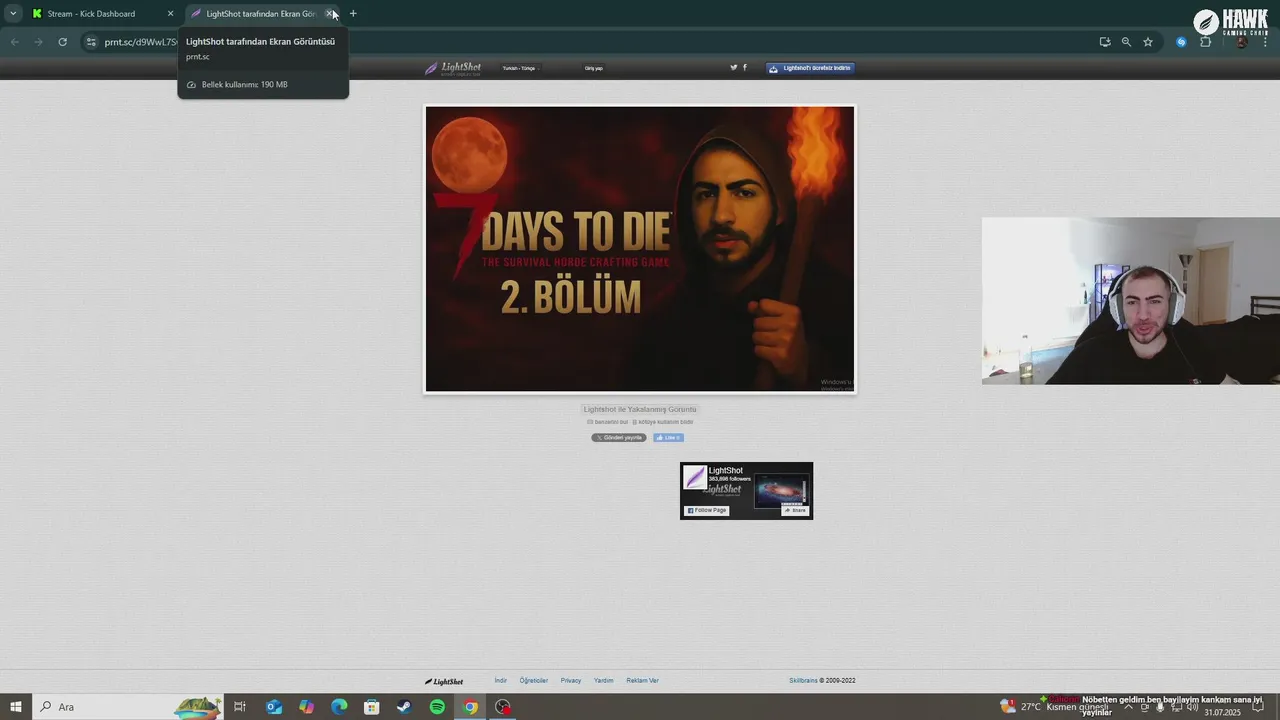Reload the prnt.sc page
1280x720 pixels.
tap(62, 42)
